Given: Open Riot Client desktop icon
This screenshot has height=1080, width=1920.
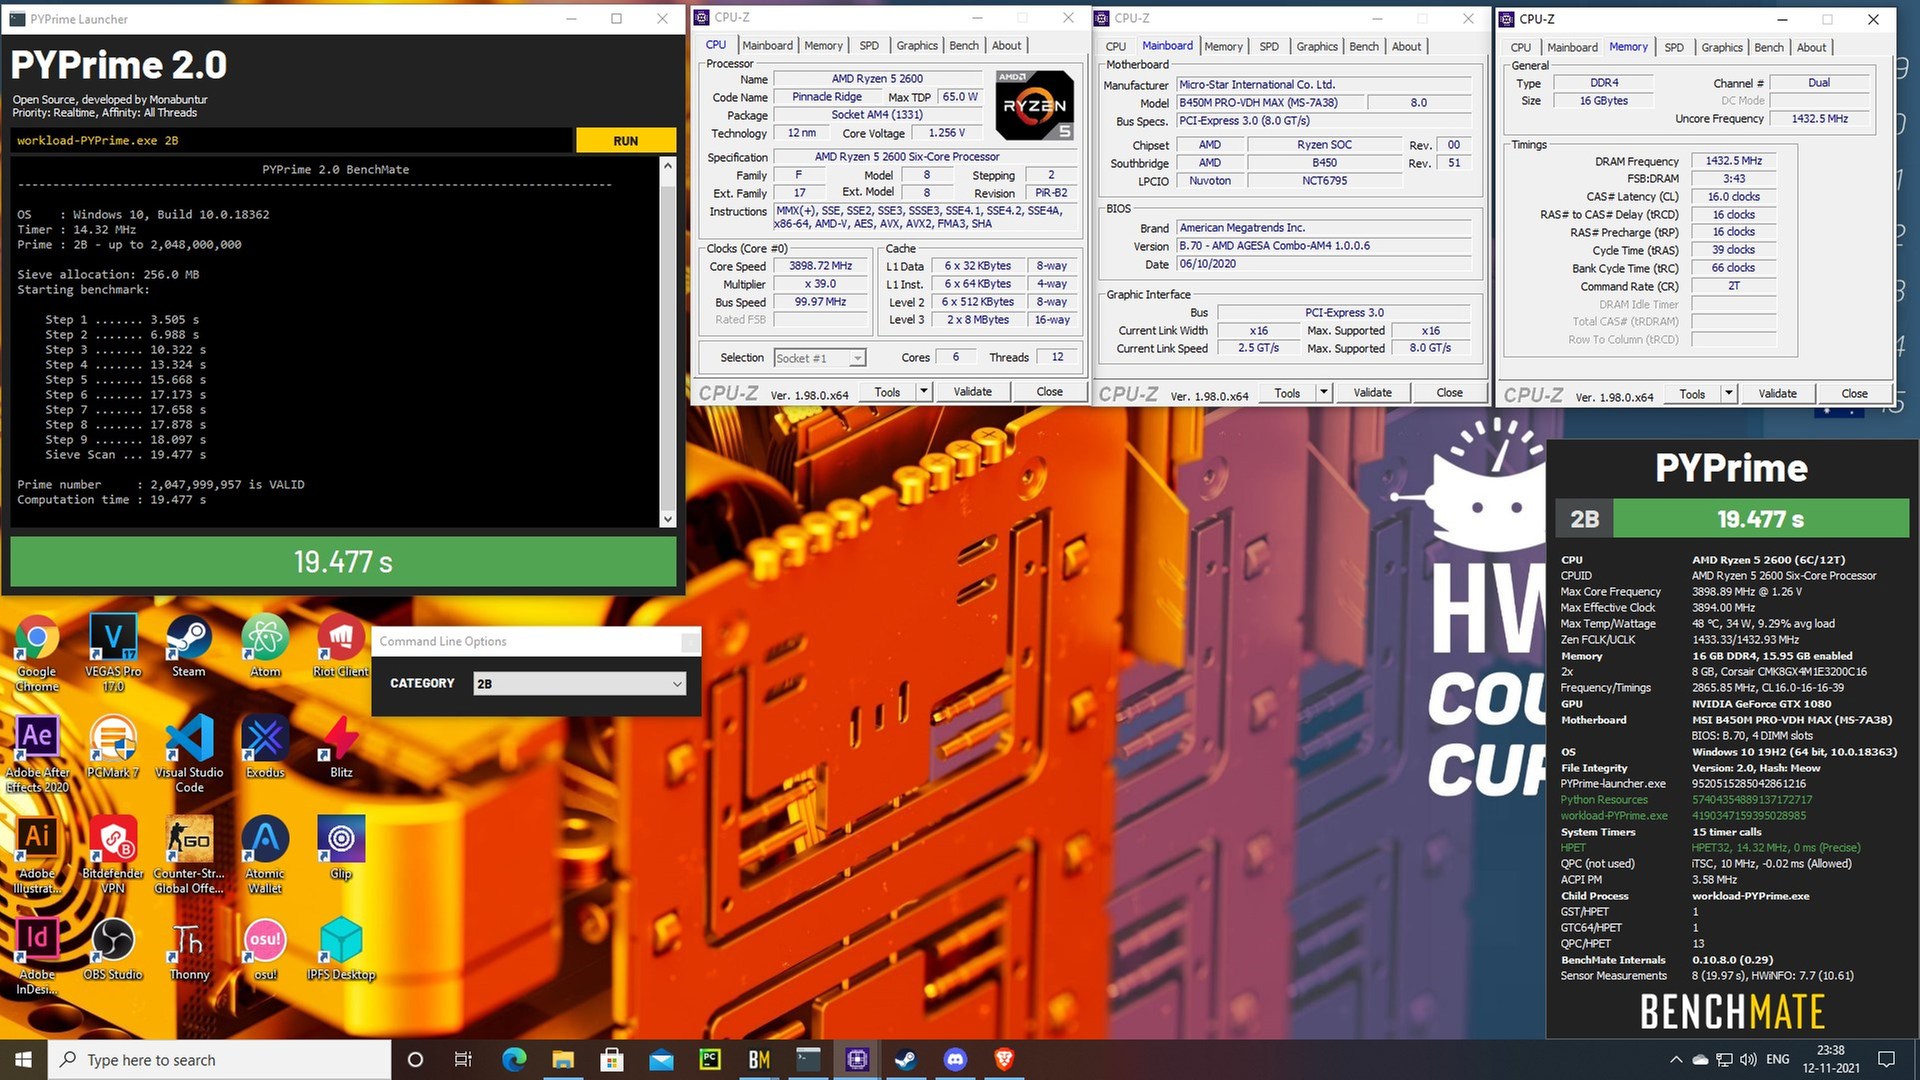Looking at the screenshot, I should 341,646.
